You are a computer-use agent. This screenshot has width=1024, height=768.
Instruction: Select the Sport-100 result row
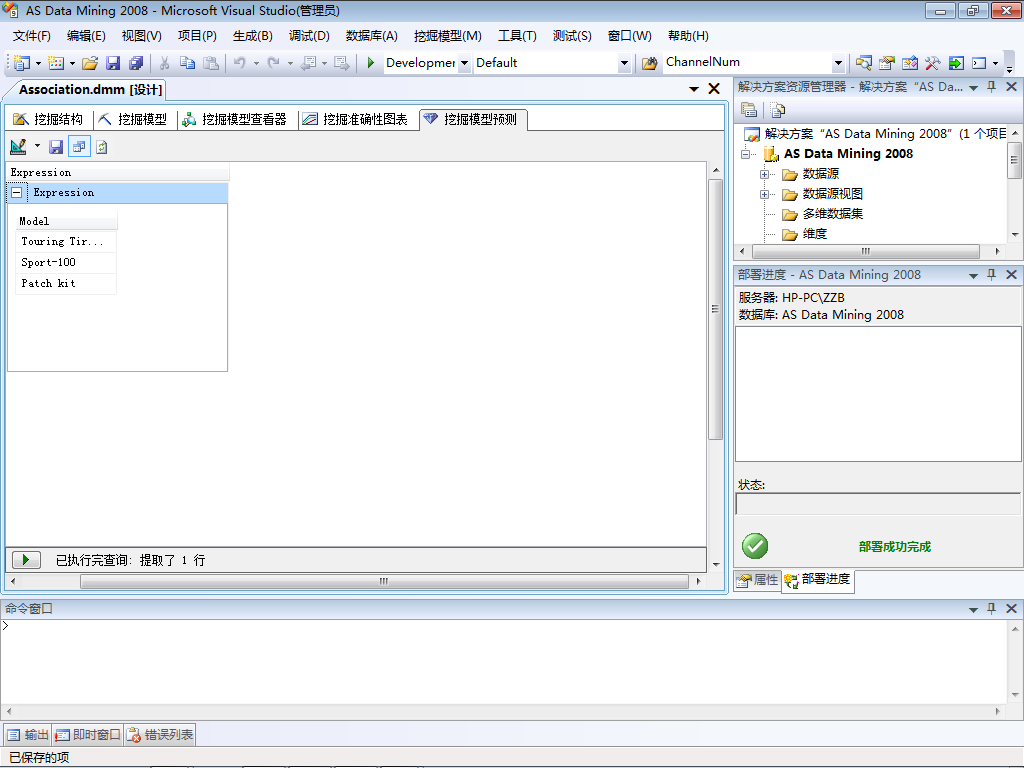pos(65,263)
